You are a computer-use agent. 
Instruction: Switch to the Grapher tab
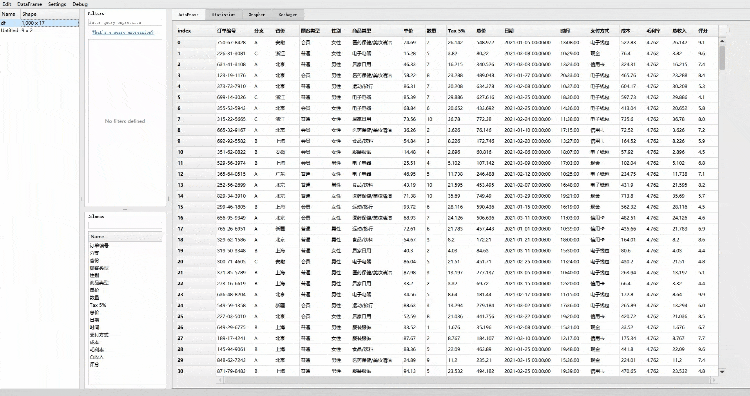tap(257, 15)
